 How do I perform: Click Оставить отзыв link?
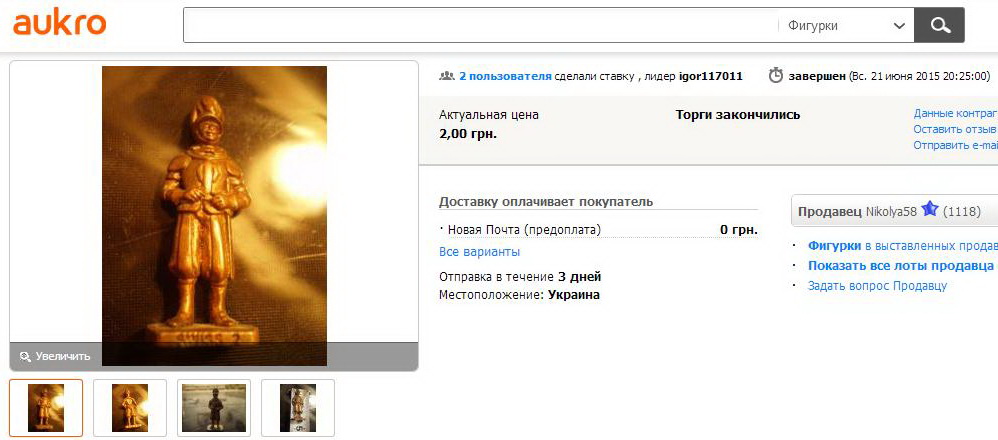(x=955, y=129)
